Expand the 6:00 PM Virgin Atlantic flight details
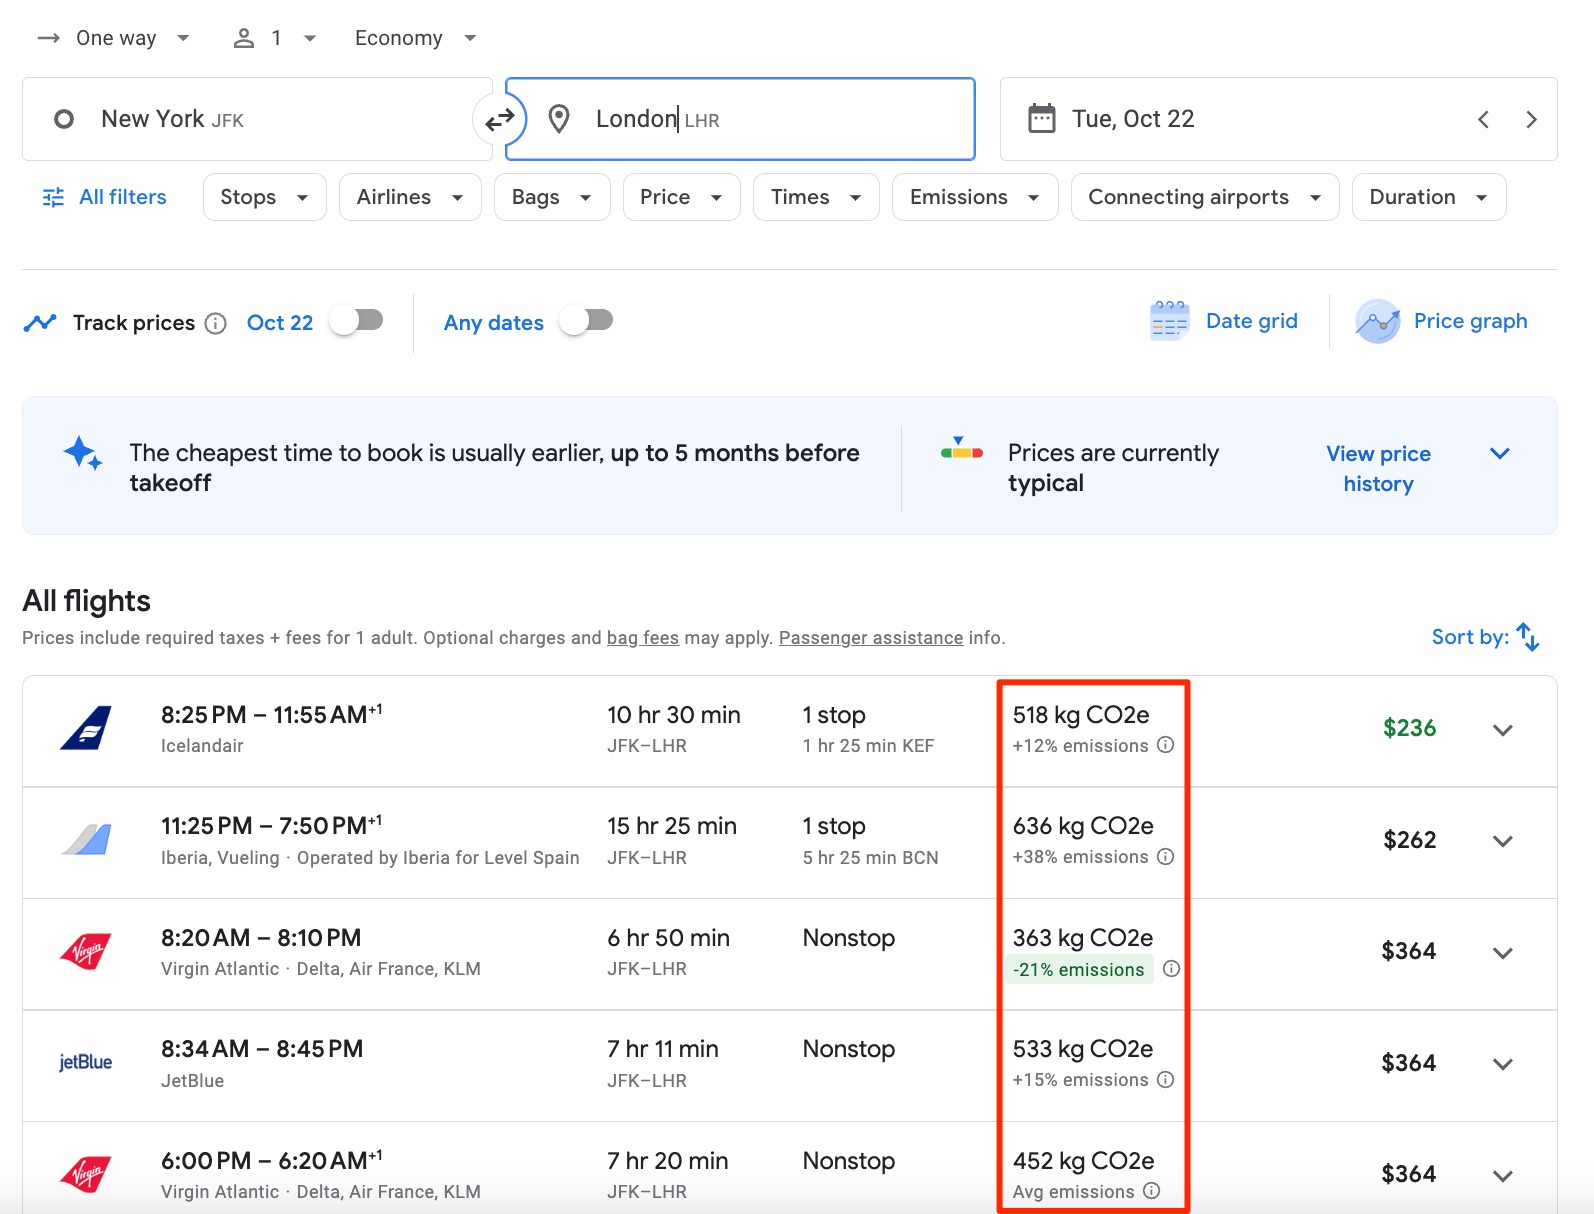The width and height of the screenshot is (1594, 1214). [1502, 1176]
